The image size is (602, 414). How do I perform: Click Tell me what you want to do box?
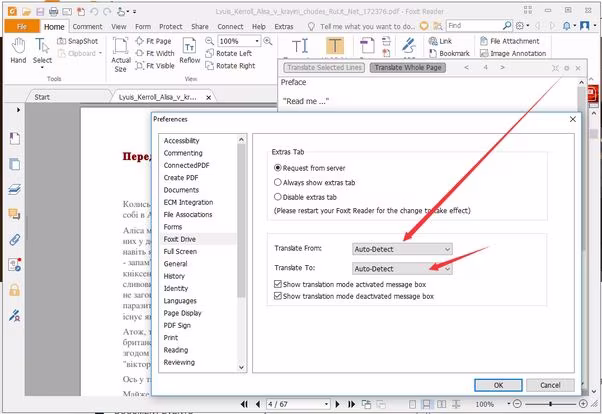(367, 26)
